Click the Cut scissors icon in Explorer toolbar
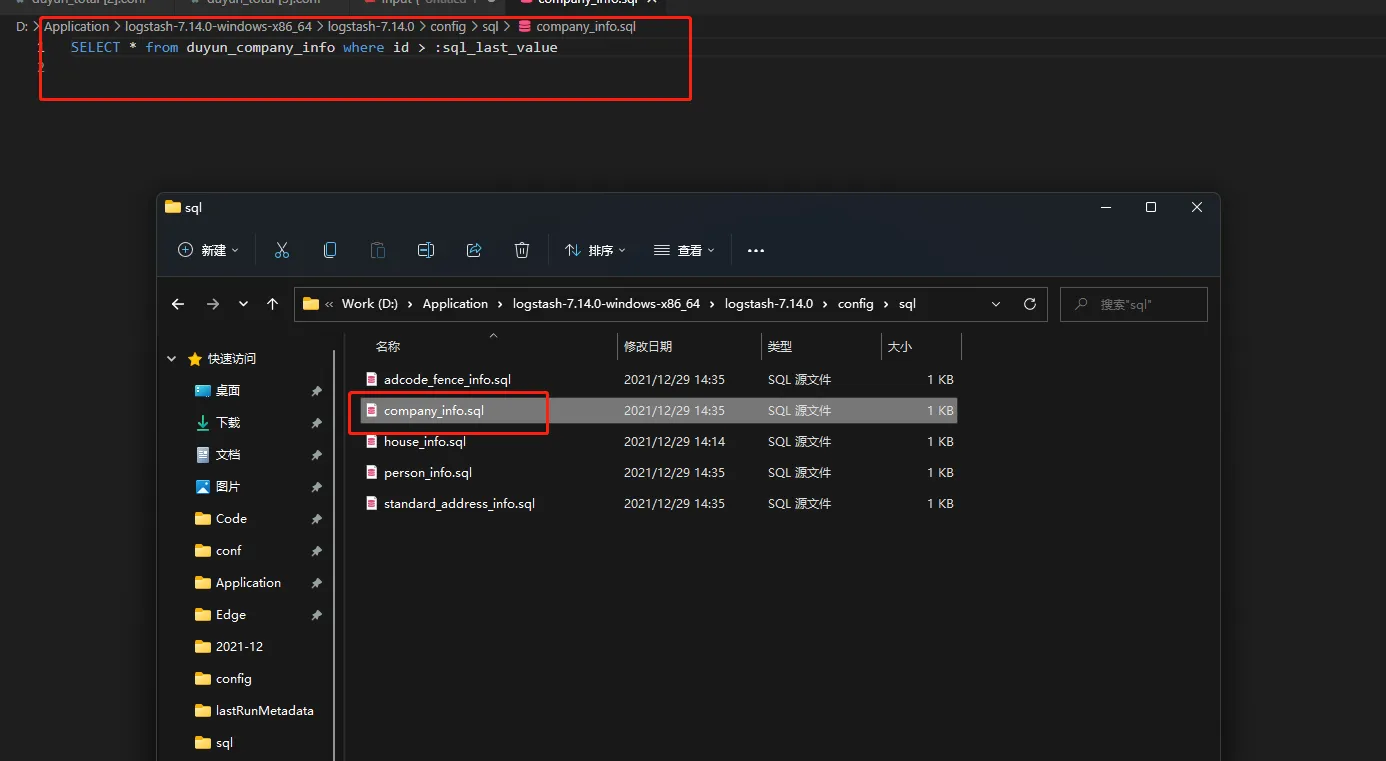 (282, 250)
